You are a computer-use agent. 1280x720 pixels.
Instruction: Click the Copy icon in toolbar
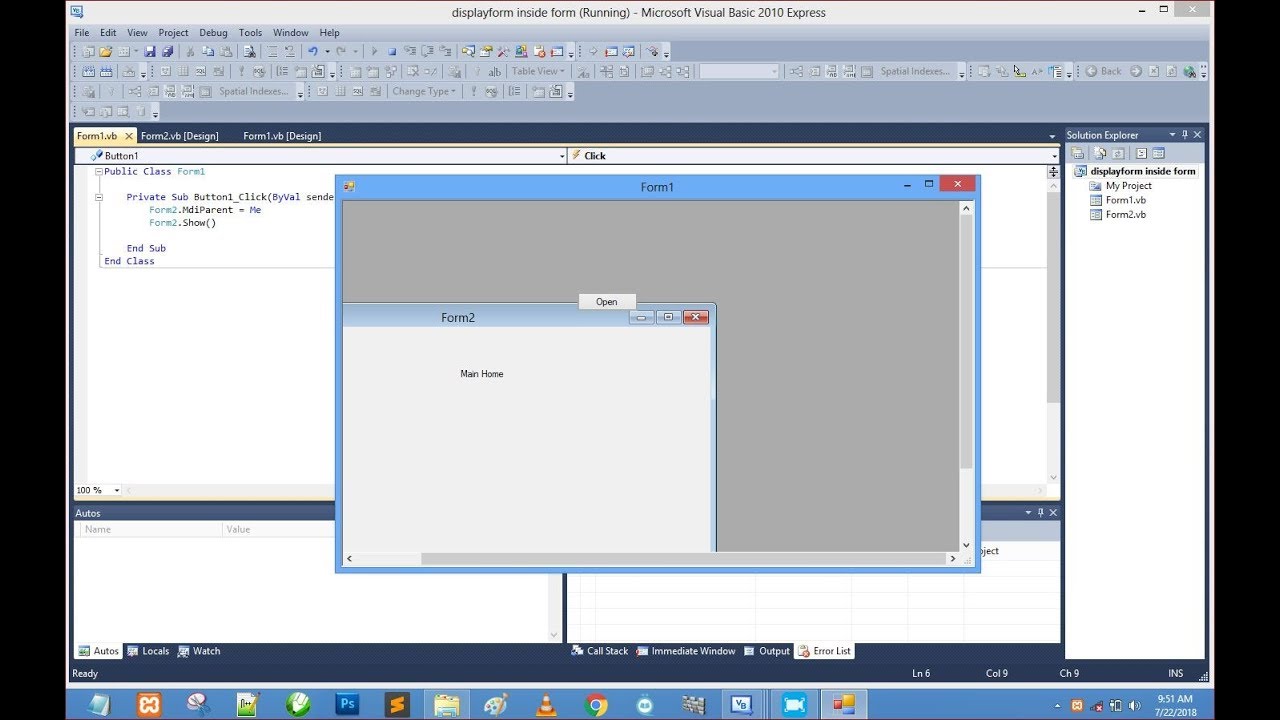tap(208, 51)
